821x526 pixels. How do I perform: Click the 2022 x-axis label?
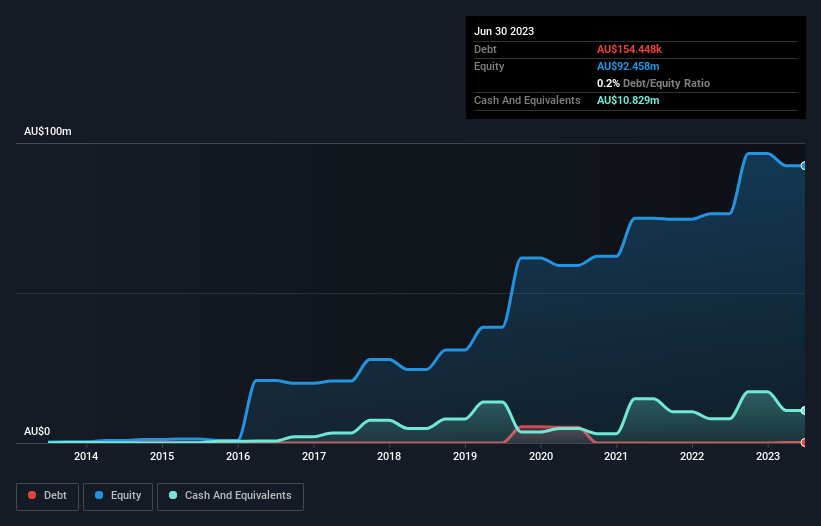click(x=692, y=456)
